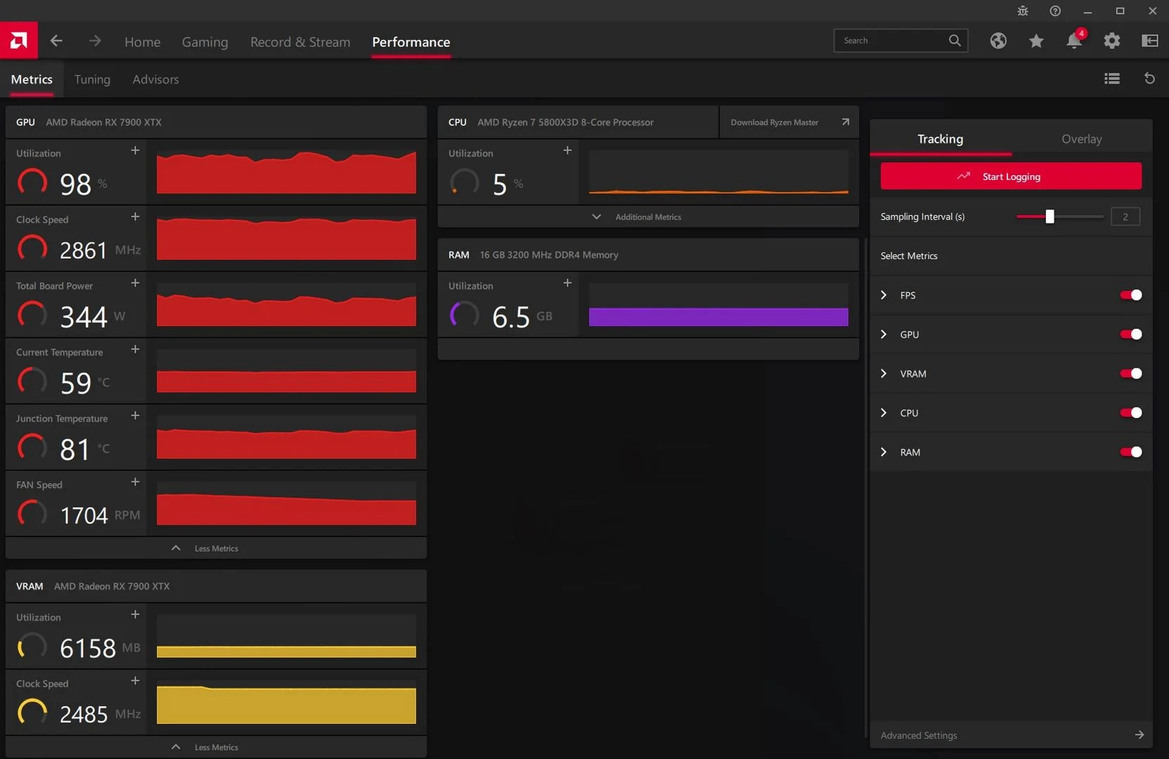Click the back arrow navigation icon

tap(56, 41)
